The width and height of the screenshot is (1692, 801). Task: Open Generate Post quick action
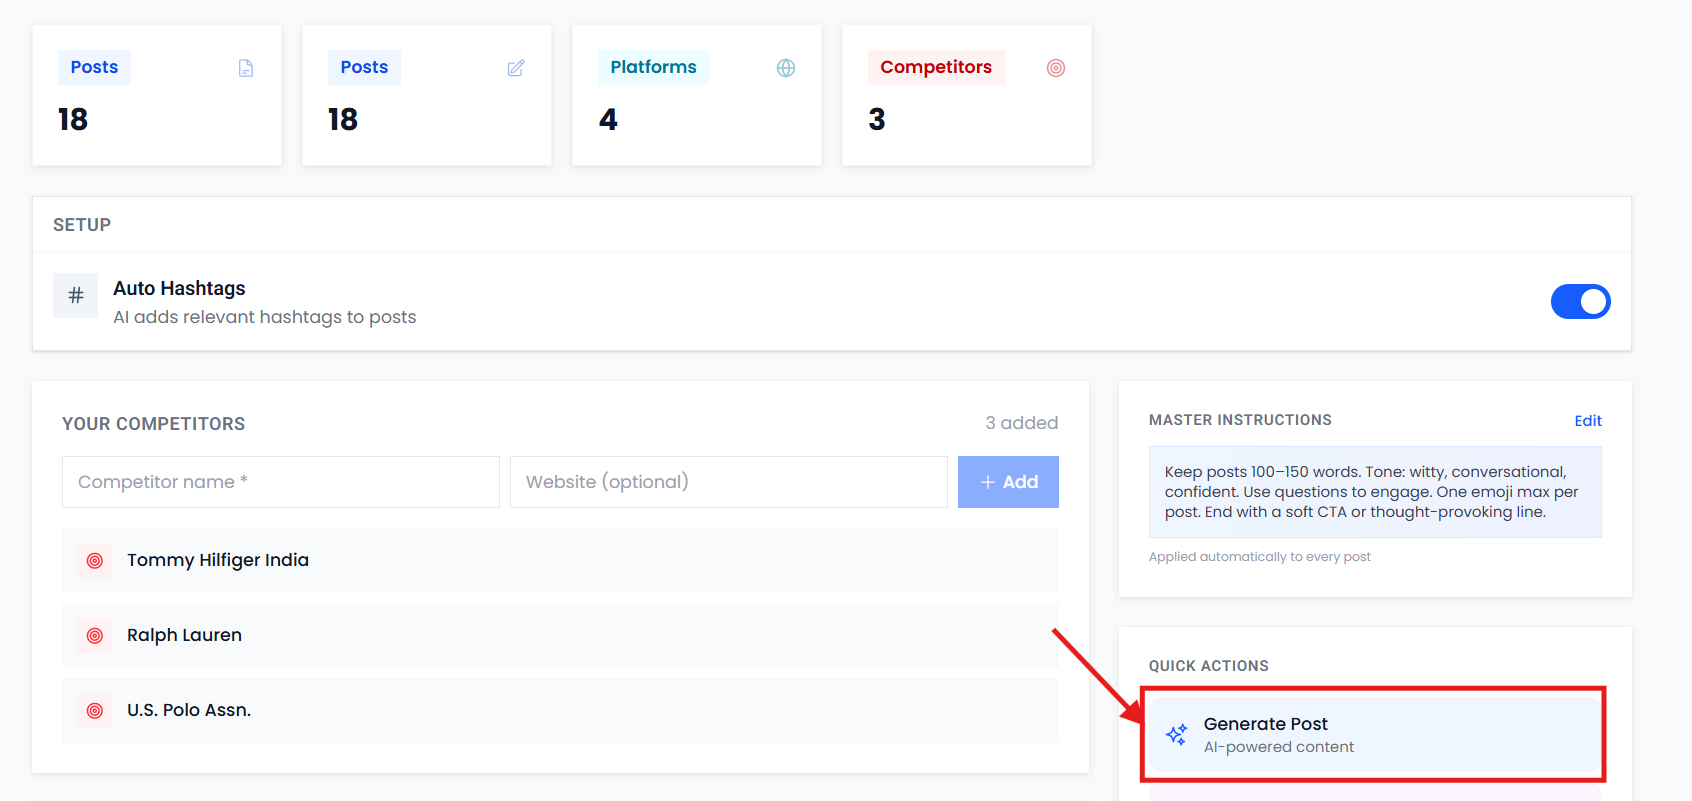[1375, 735]
